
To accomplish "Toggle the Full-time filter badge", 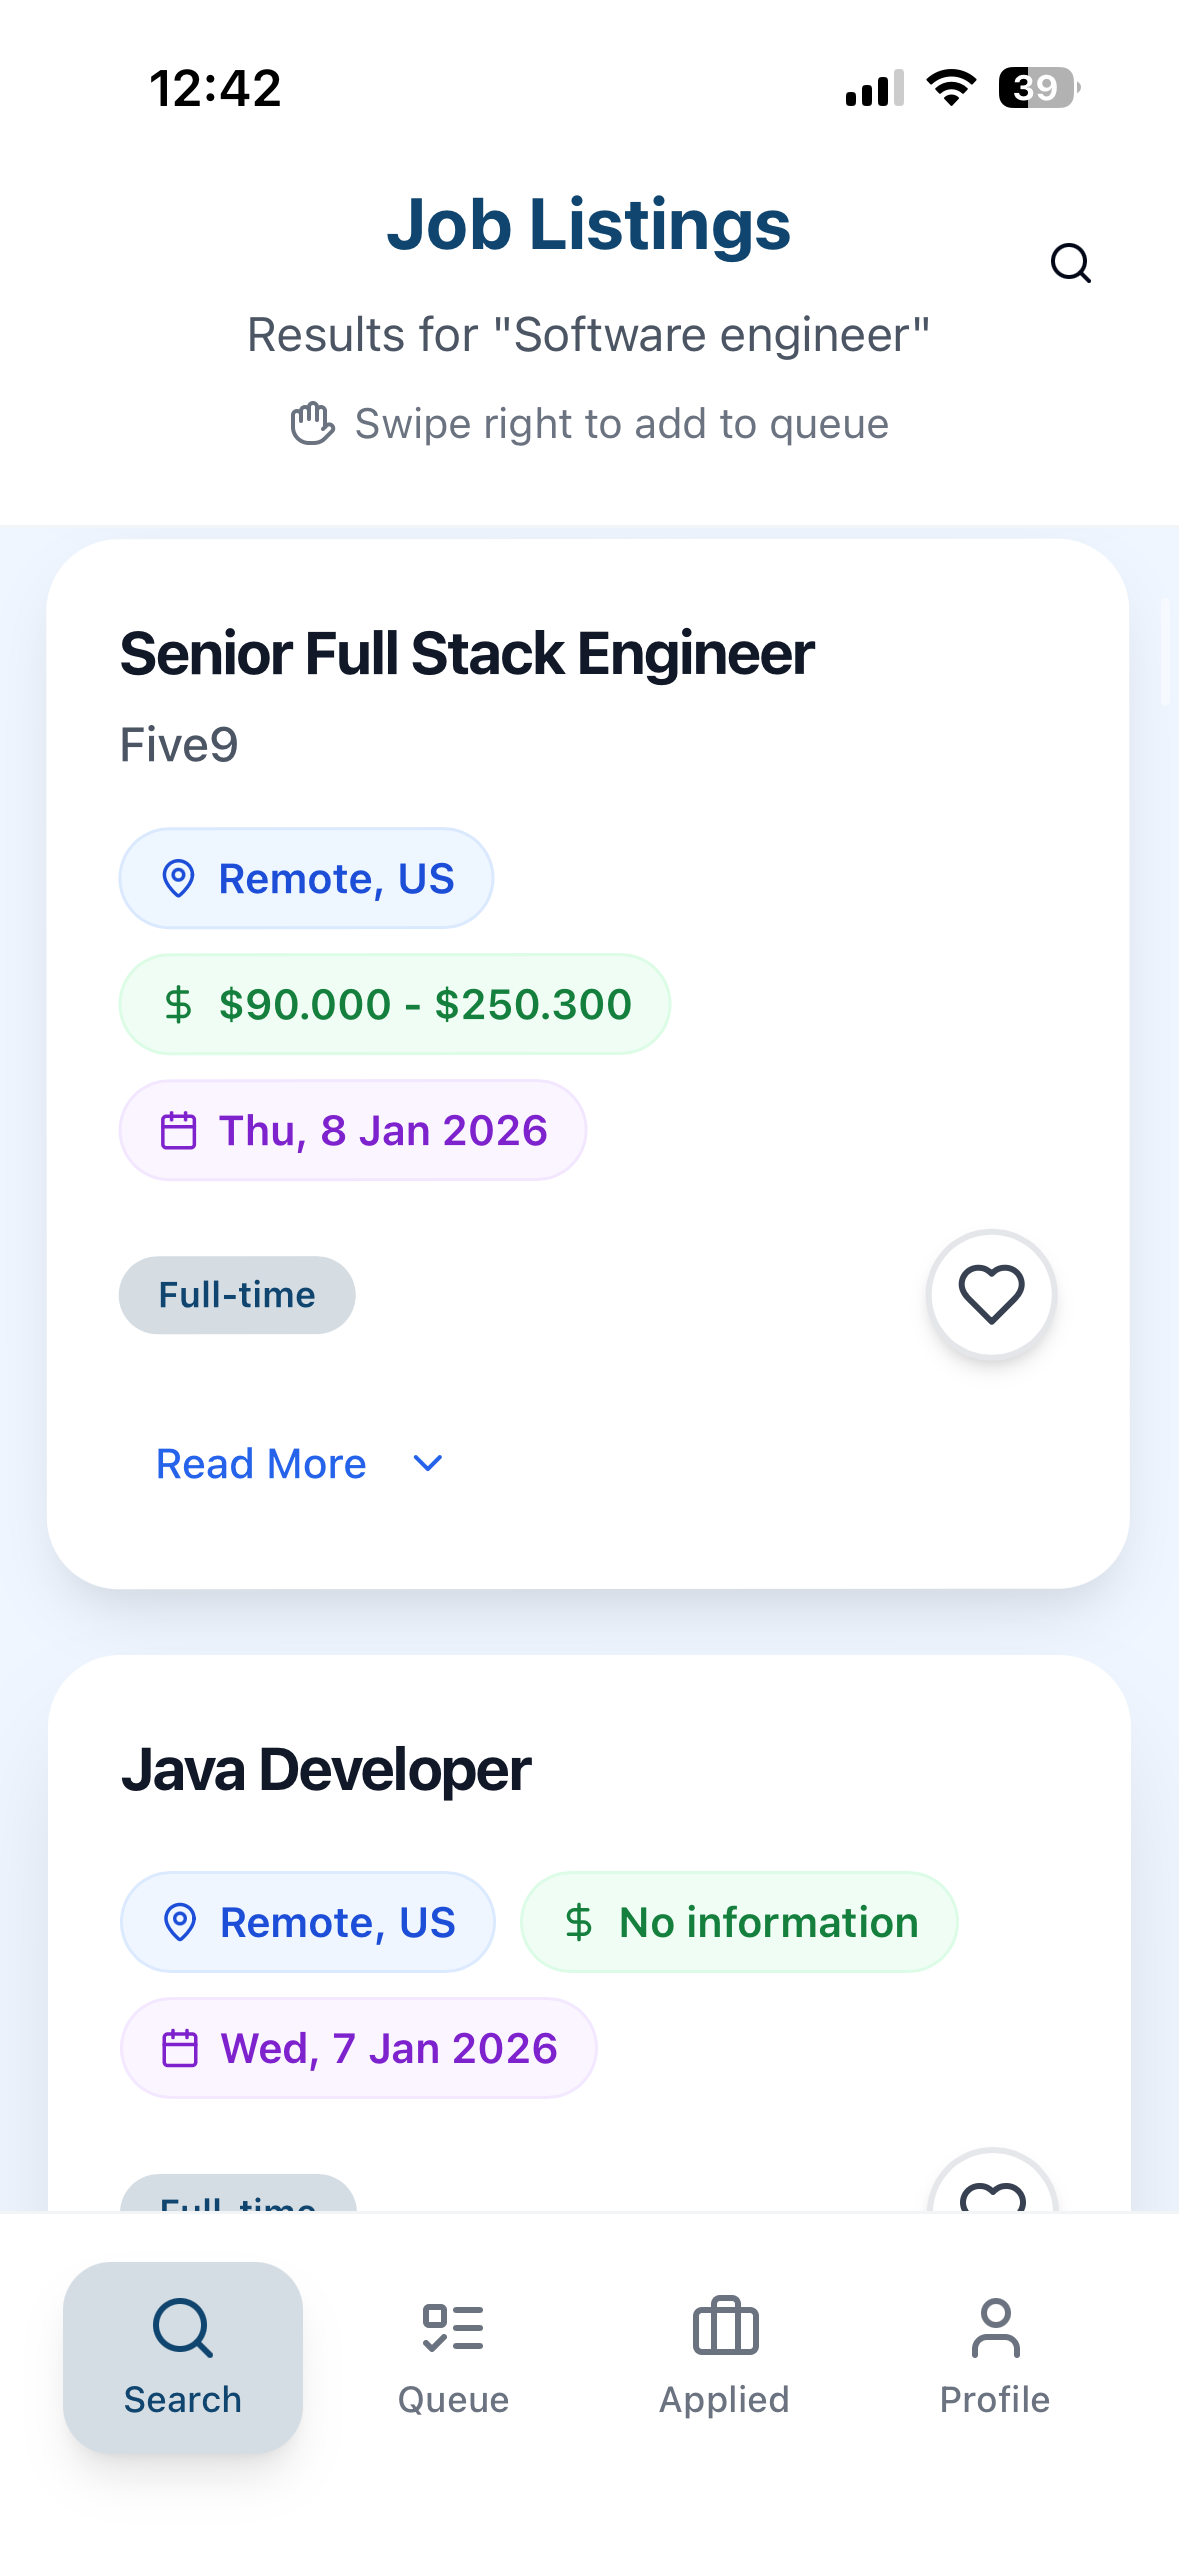I will coord(237,1294).
